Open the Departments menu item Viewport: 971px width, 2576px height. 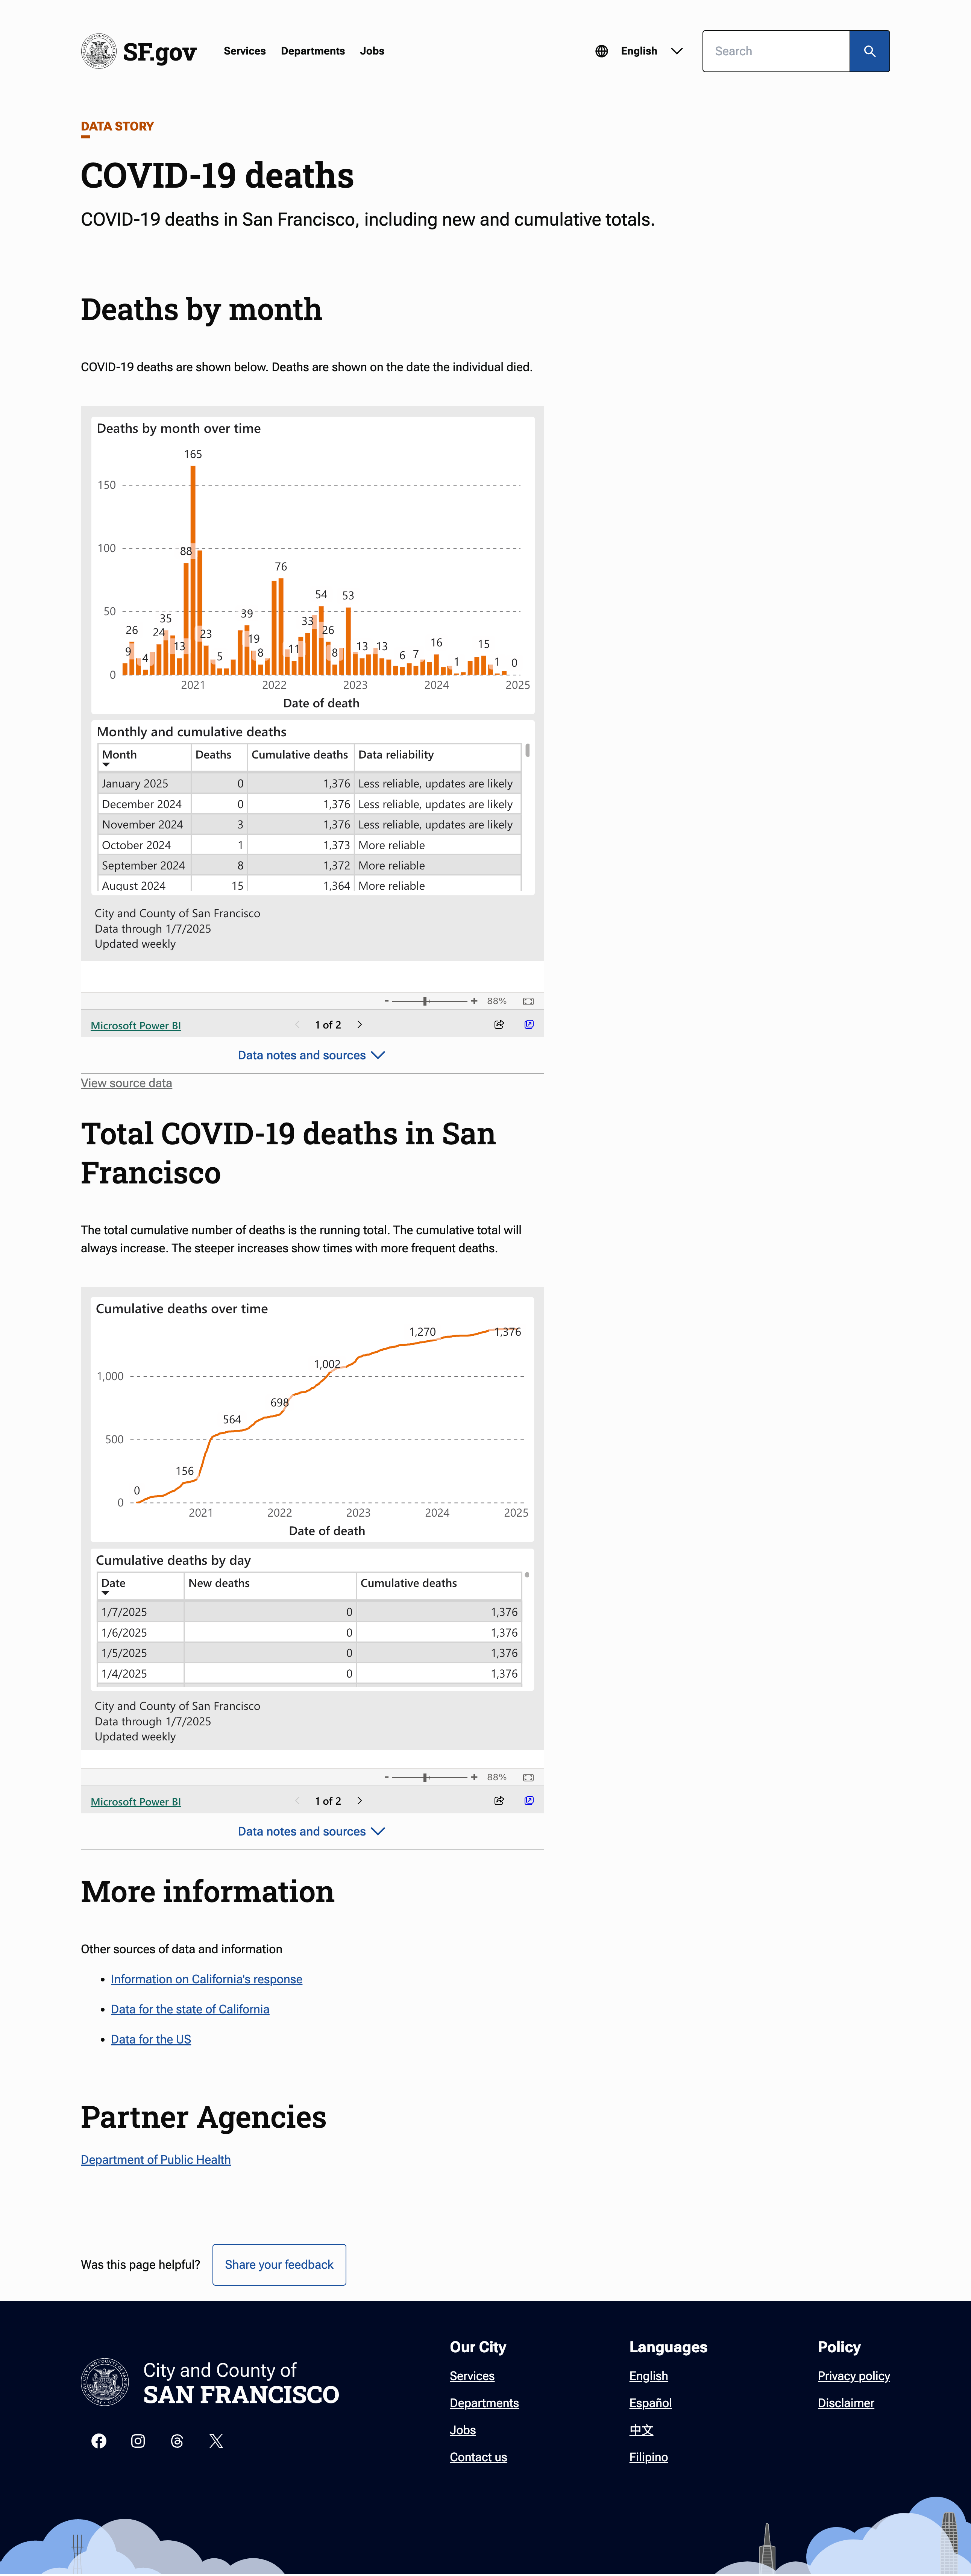click(x=312, y=51)
